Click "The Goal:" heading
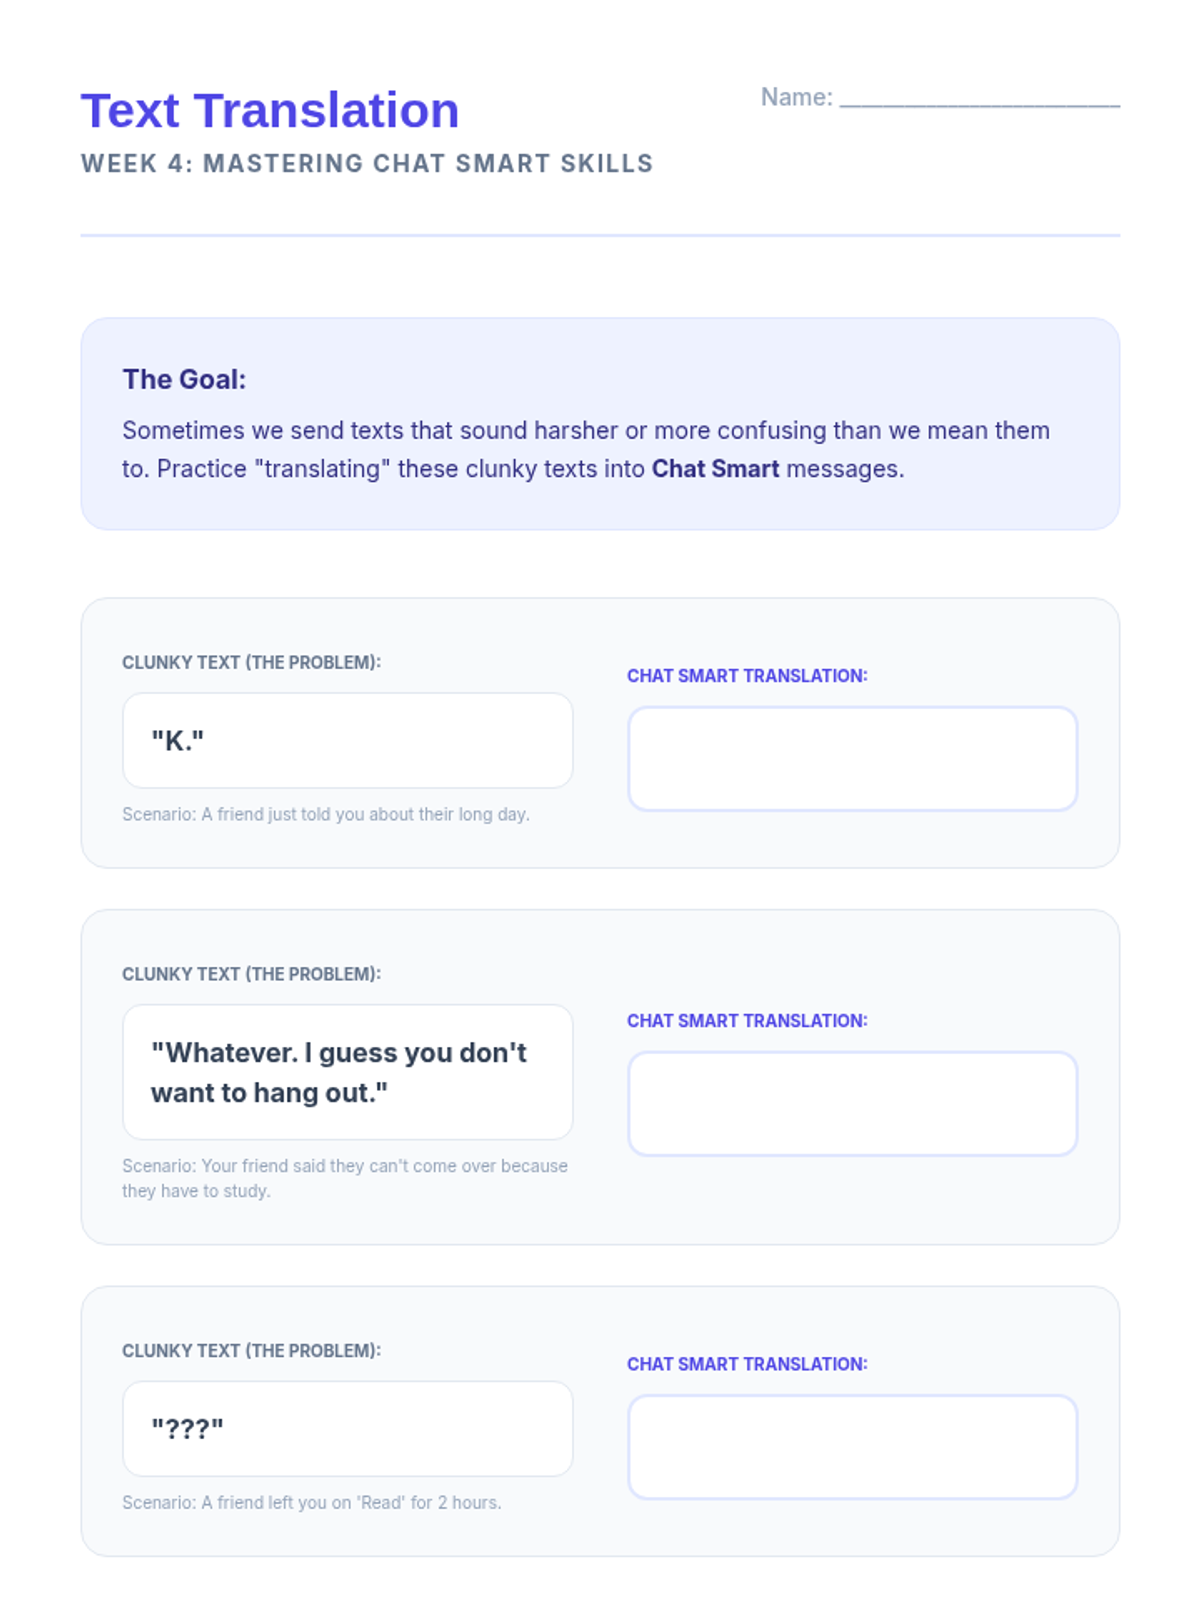The width and height of the screenshot is (1200, 1600). click(x=184, y=379)
